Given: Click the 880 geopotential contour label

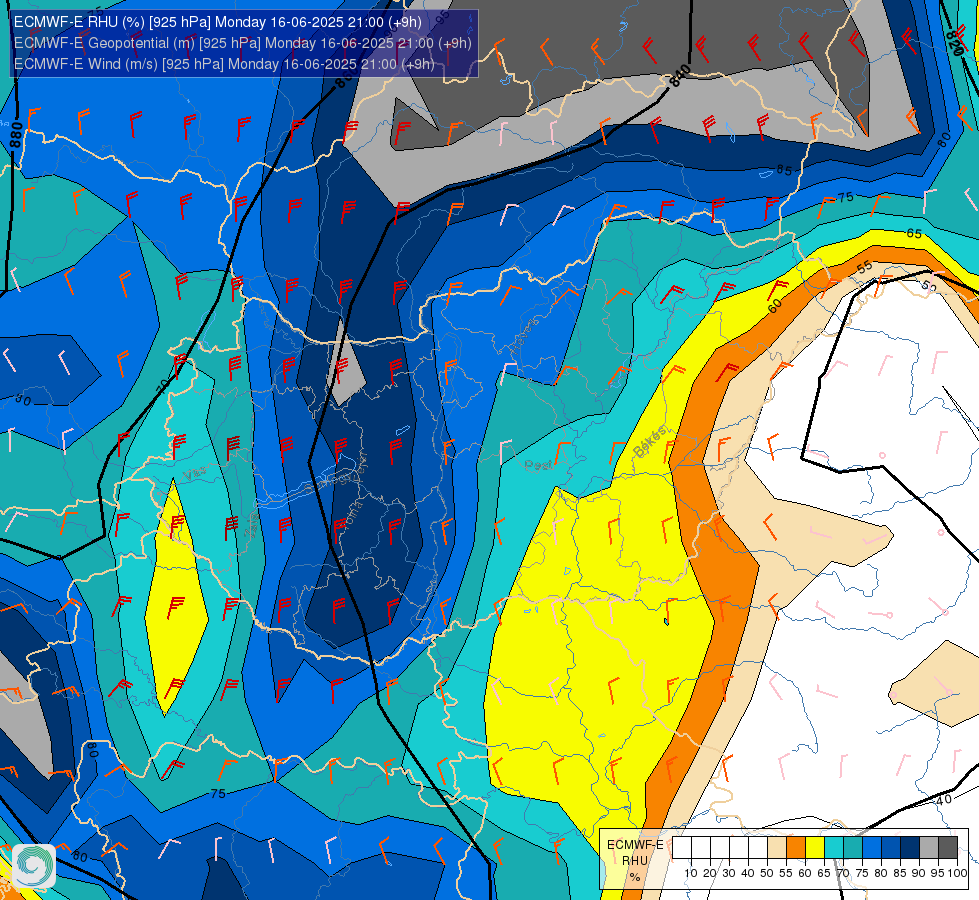Looking at the screenshot, I should pos(16,135).
